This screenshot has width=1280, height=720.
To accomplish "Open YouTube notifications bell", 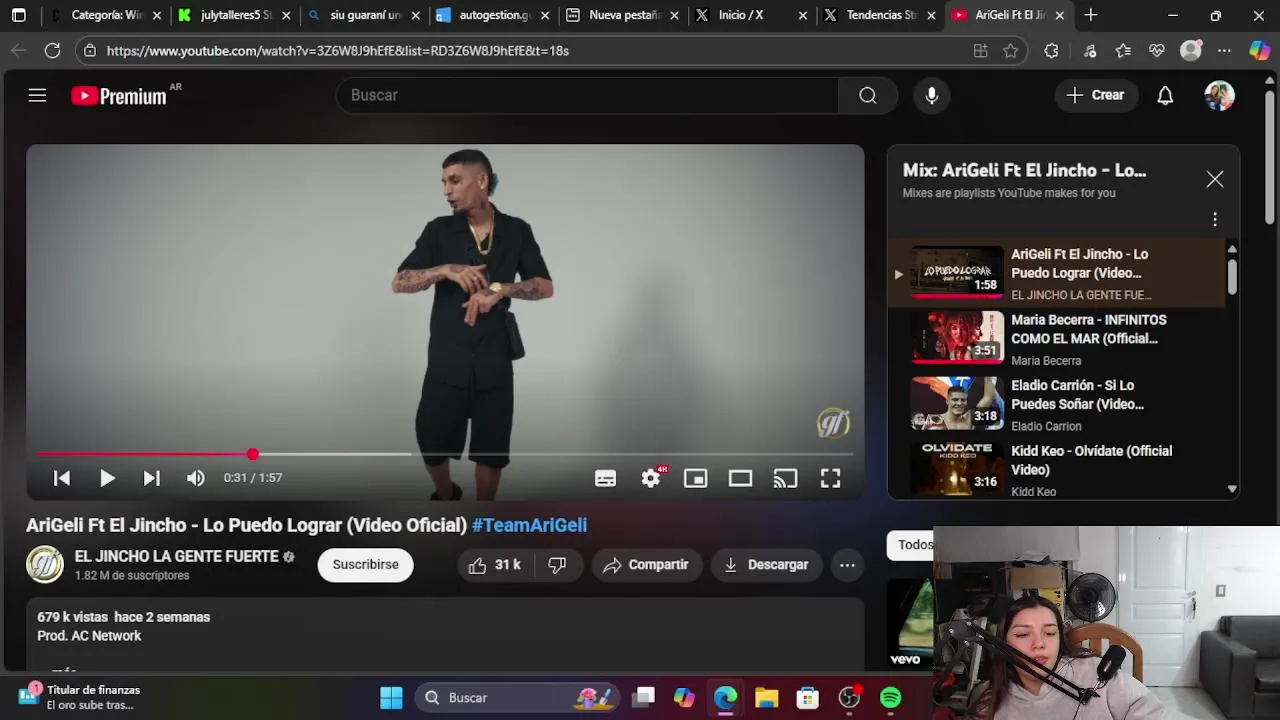I will (1165, 95).
